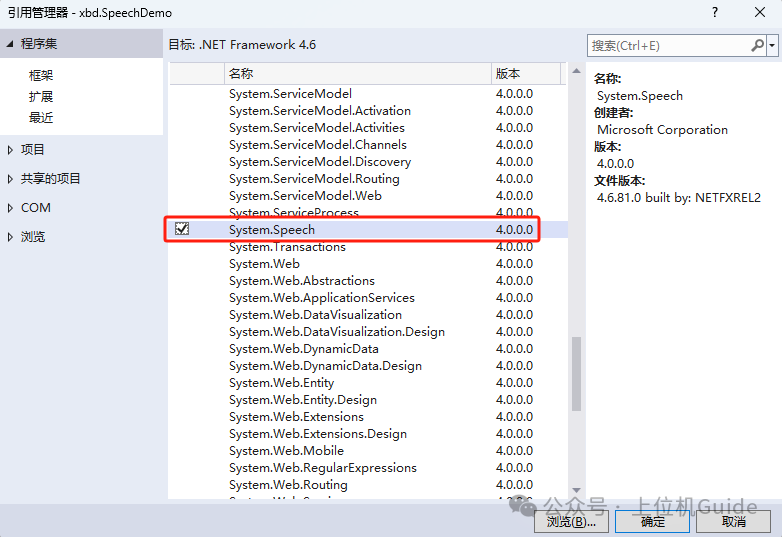Click the search magnifier icon
The image size is (782, 537).
(x=757, y=46)
